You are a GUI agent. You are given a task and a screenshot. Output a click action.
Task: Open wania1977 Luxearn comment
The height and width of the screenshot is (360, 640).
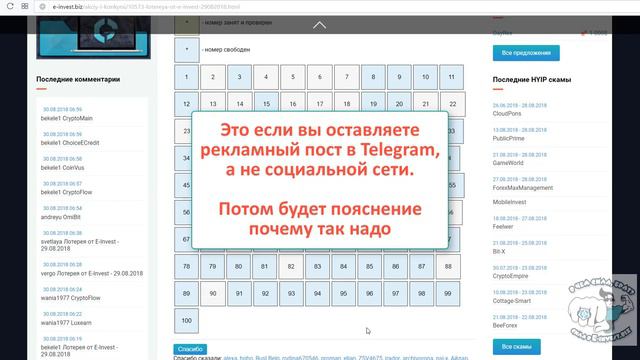click(x=66, y=323)
